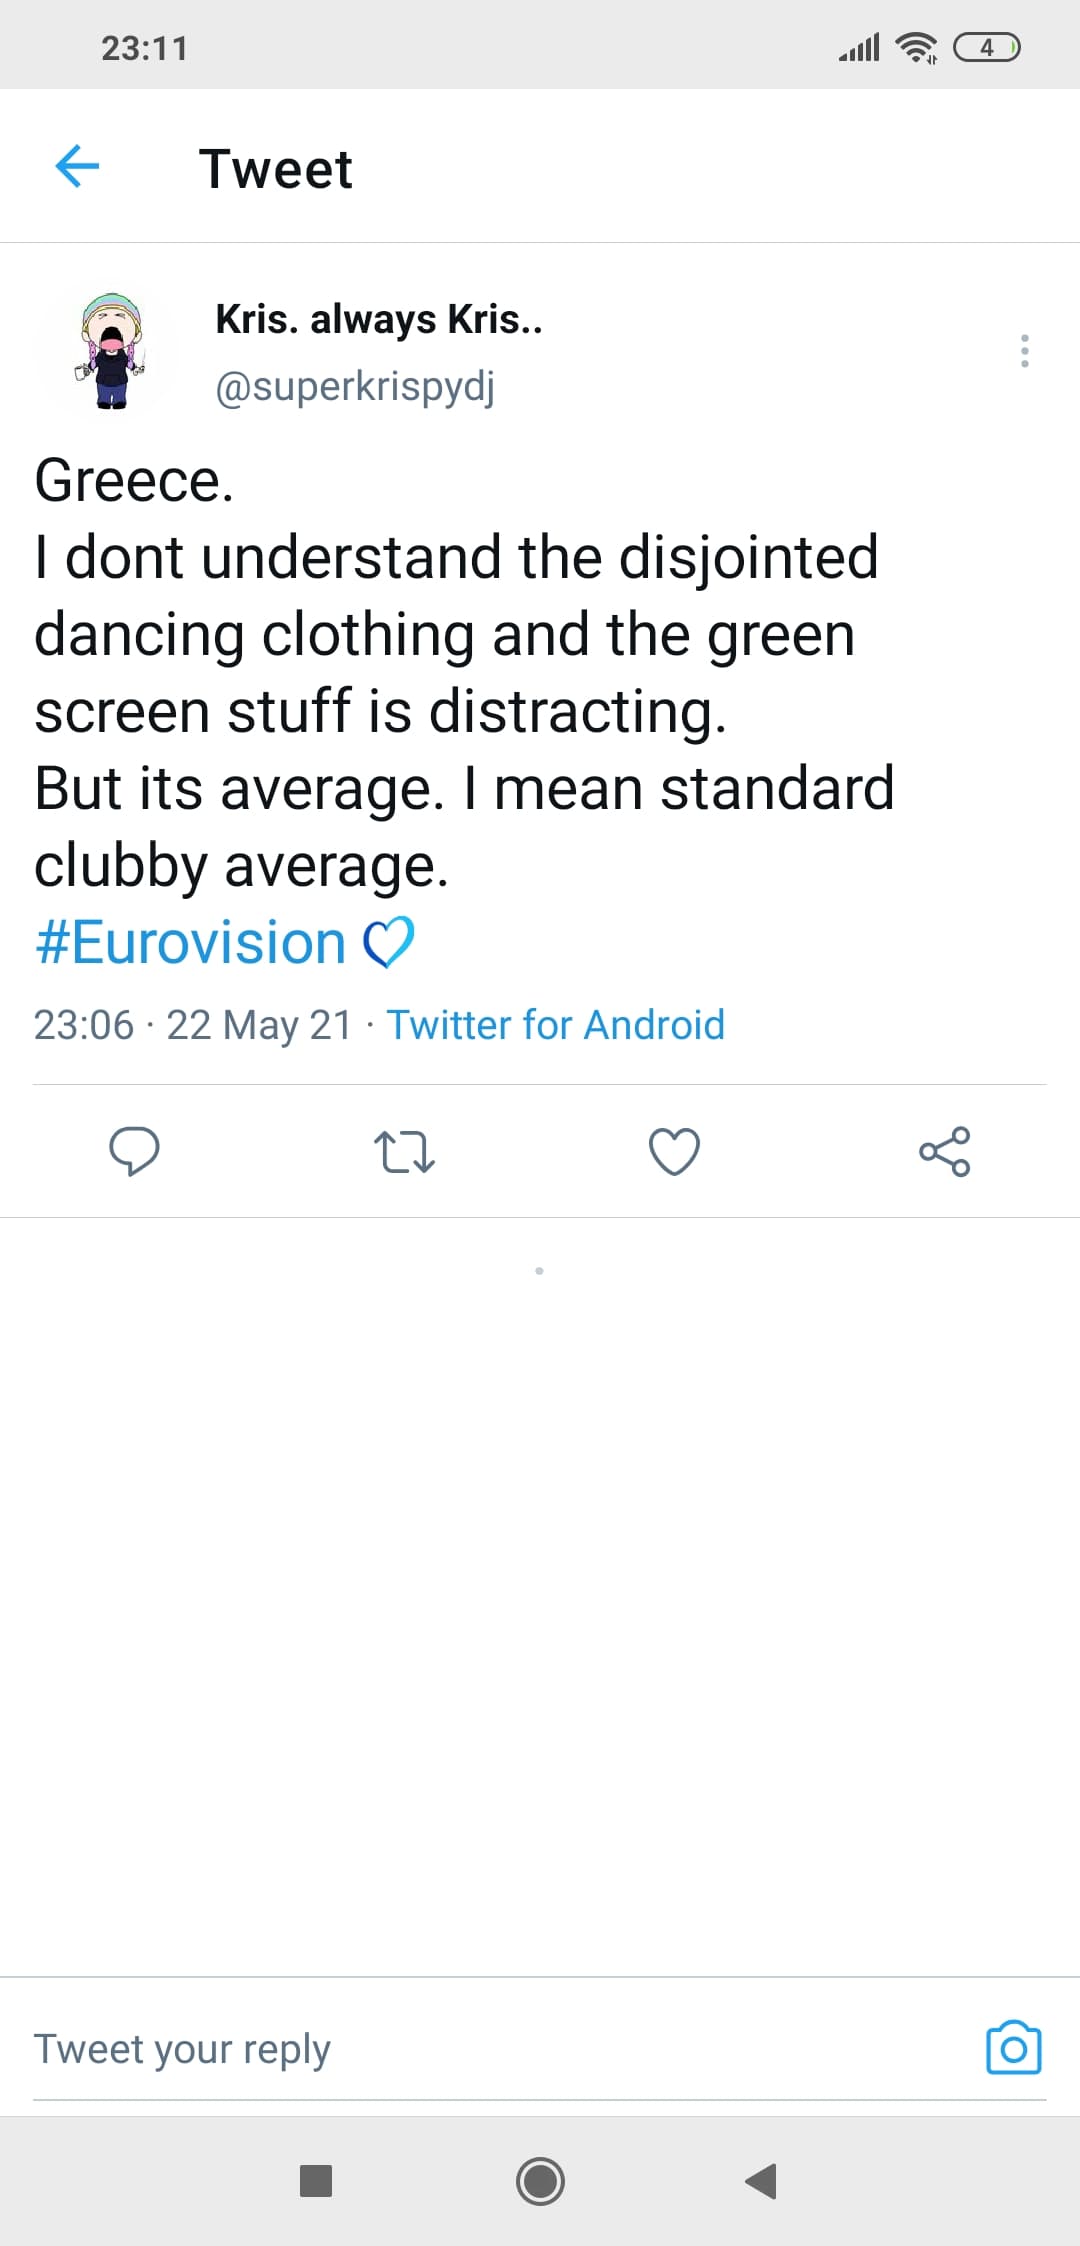Image resolution: width=1080 pixels, height=2246 pixels.
Task: Tap the Wi-Fi icon in status bar
Action: pos(916,47)
